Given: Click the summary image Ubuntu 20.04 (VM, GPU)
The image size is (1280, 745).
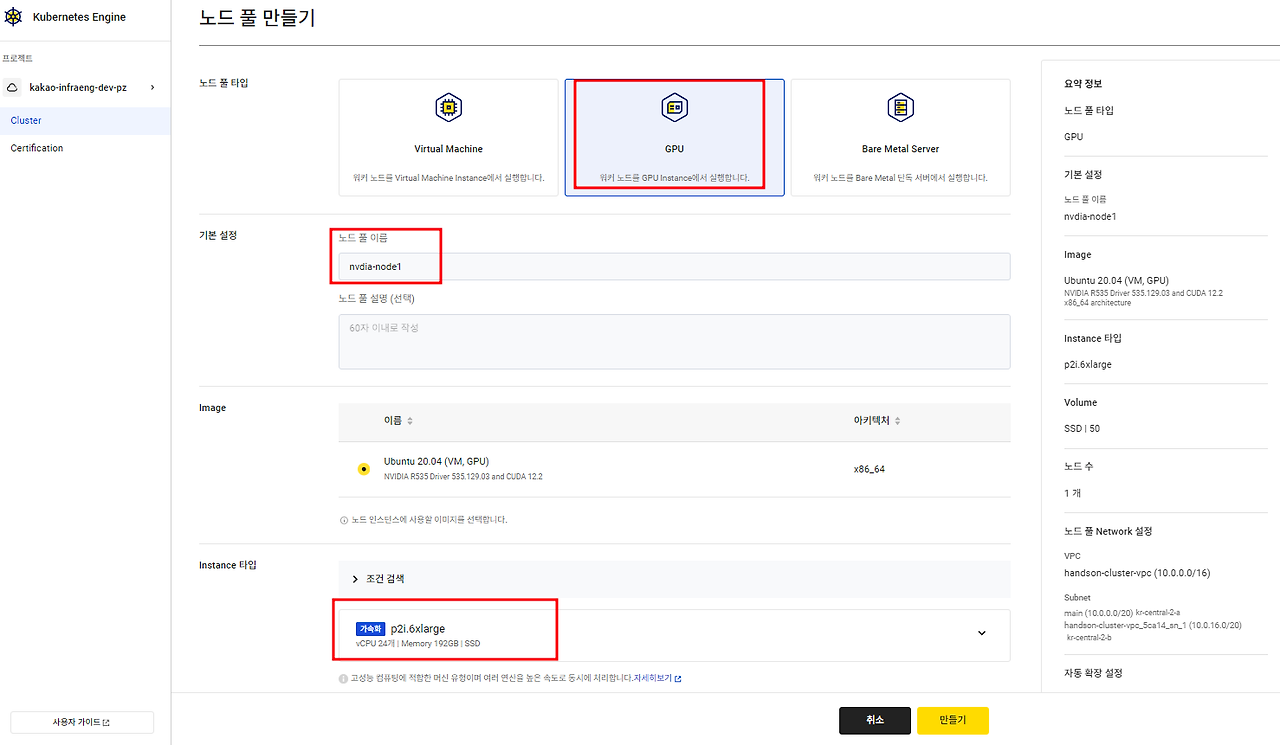Looking at the screenshot, I should point(1116,280).
